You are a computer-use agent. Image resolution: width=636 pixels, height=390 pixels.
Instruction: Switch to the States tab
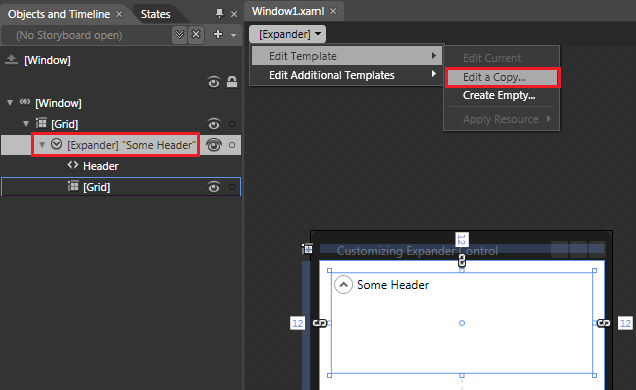(155, 14)
